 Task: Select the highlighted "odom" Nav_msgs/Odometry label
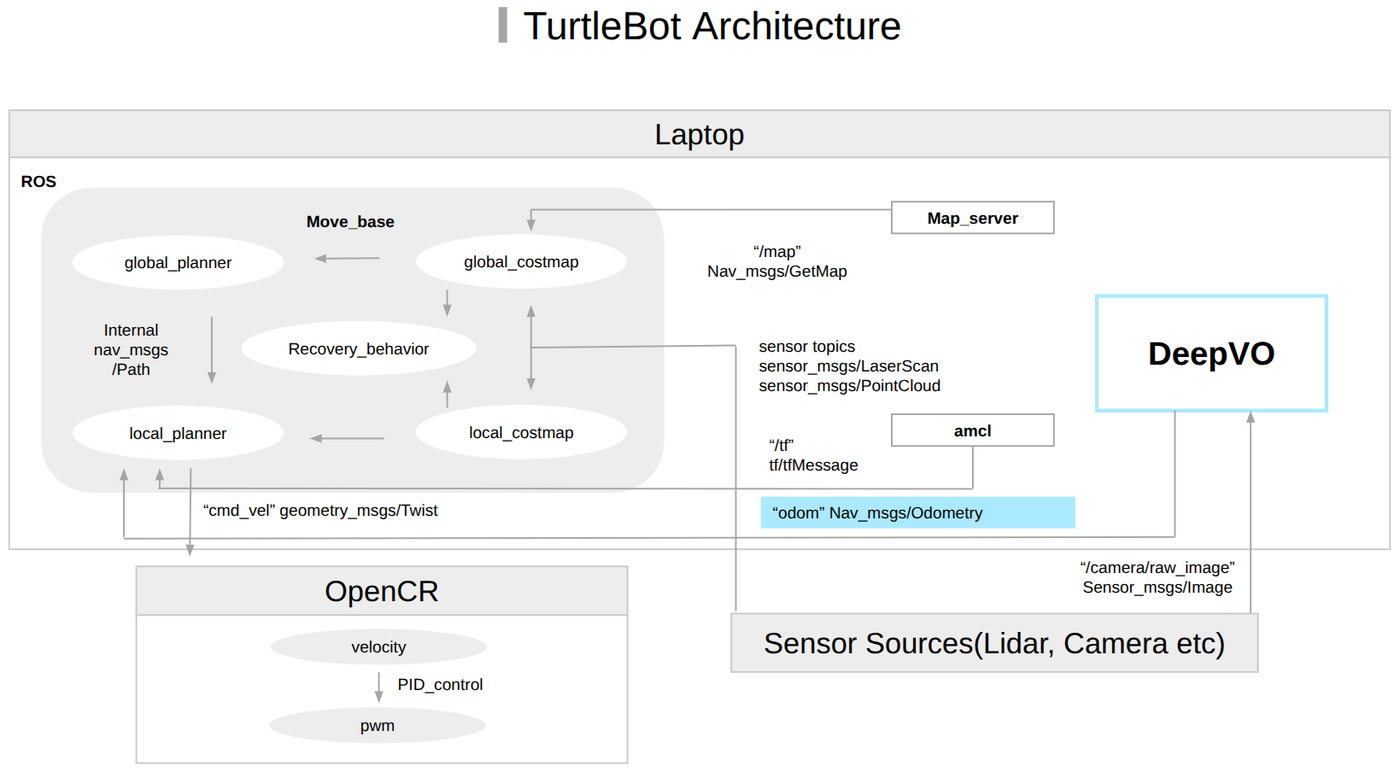[x=918, y=512]
